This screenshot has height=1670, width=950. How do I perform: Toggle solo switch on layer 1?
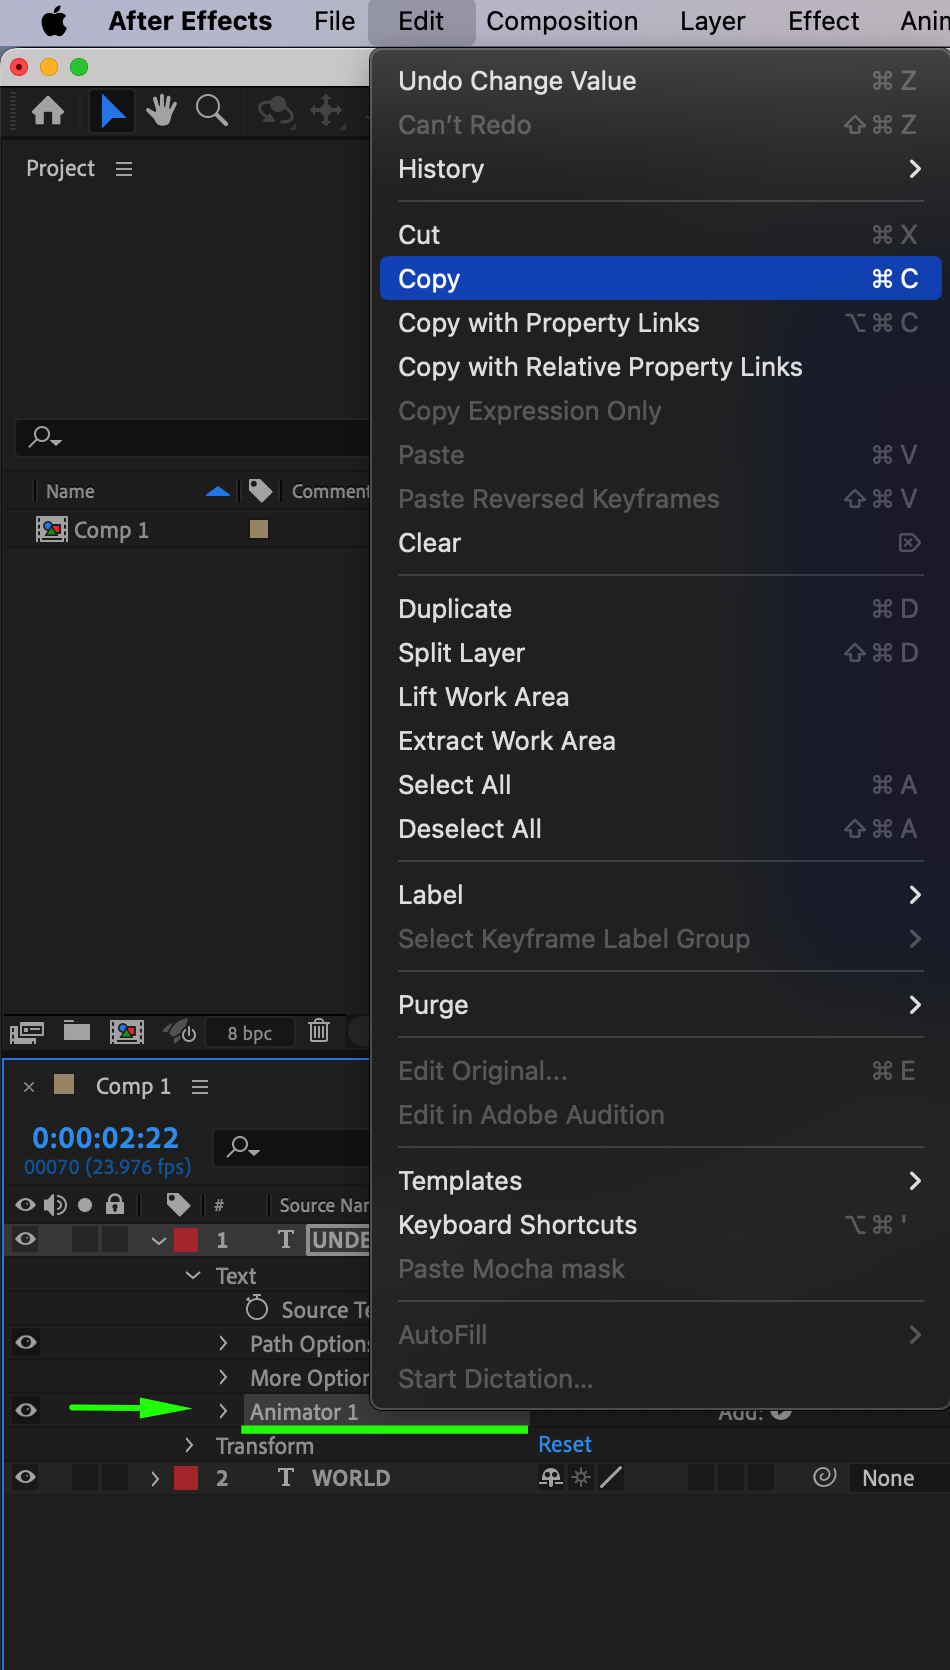pyautogui.click(x=85, y=1239)
